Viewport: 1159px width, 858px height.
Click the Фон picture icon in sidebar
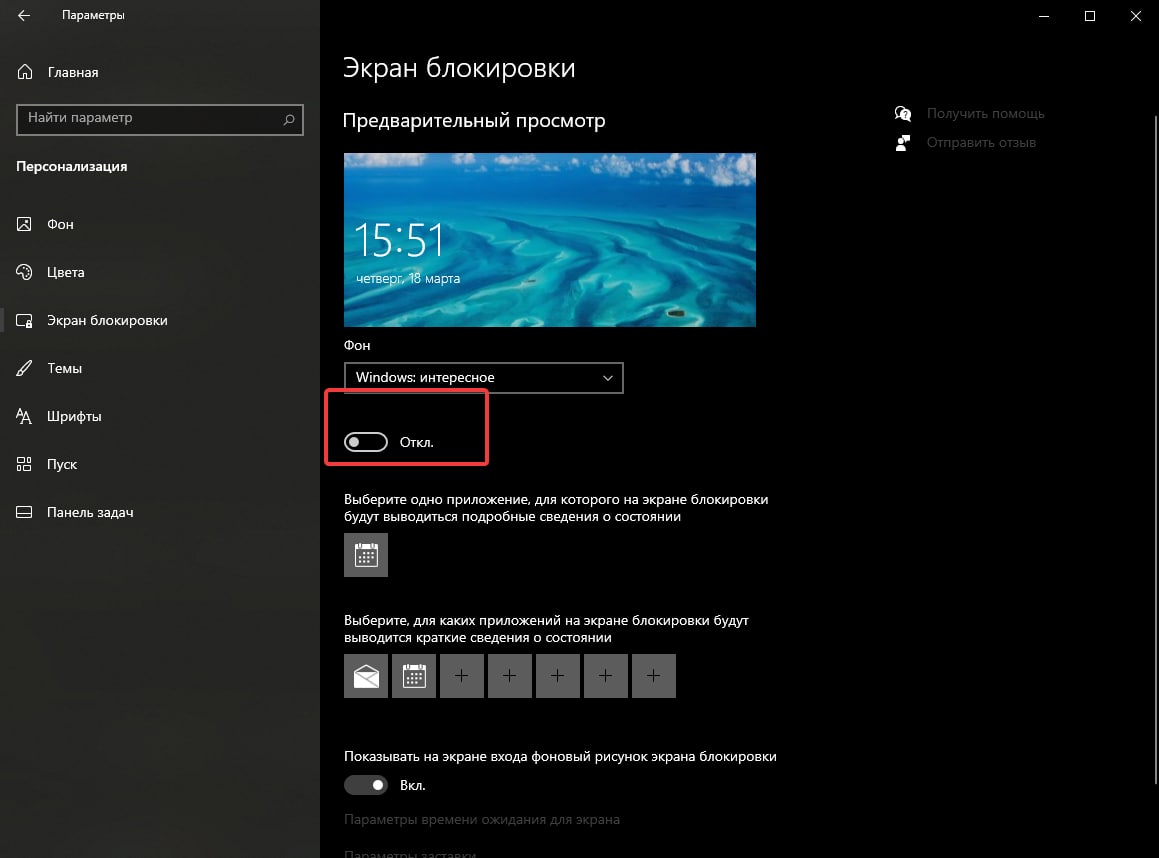pyautogui.click(x=24, y=224)
